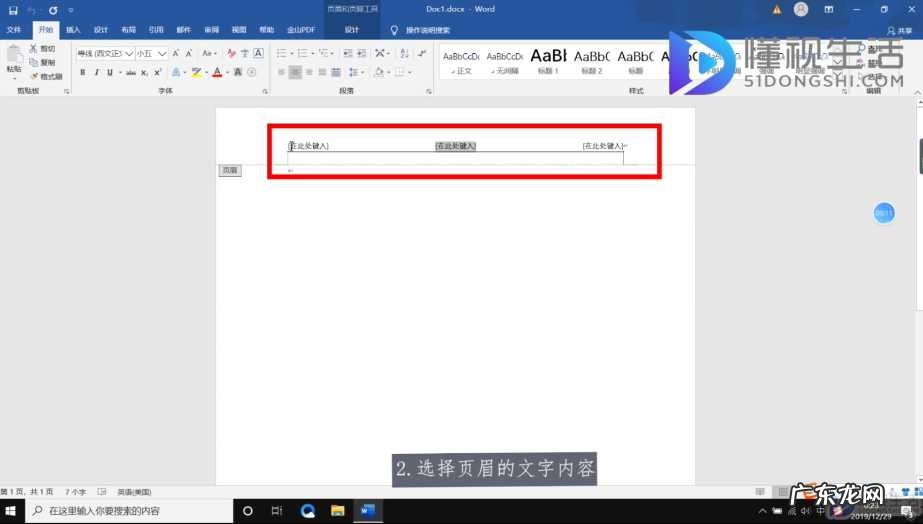Switch to the References (引用) tab
Image resolution: width=923 pixels, height=524 pixels.
click(156, 29)
